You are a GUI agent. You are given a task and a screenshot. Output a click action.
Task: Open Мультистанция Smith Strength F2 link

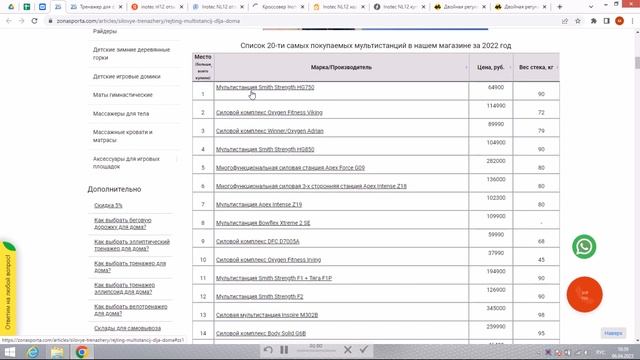(x=260, y=296)
